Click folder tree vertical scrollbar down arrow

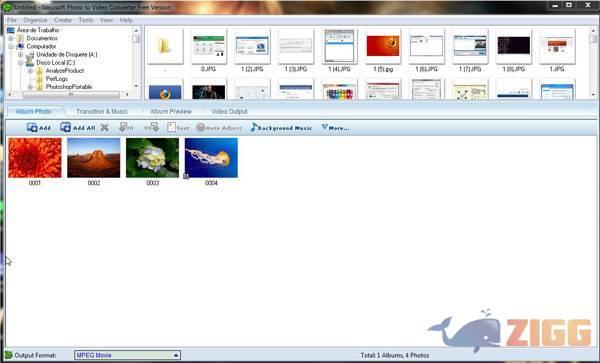(x=136, y=86)
